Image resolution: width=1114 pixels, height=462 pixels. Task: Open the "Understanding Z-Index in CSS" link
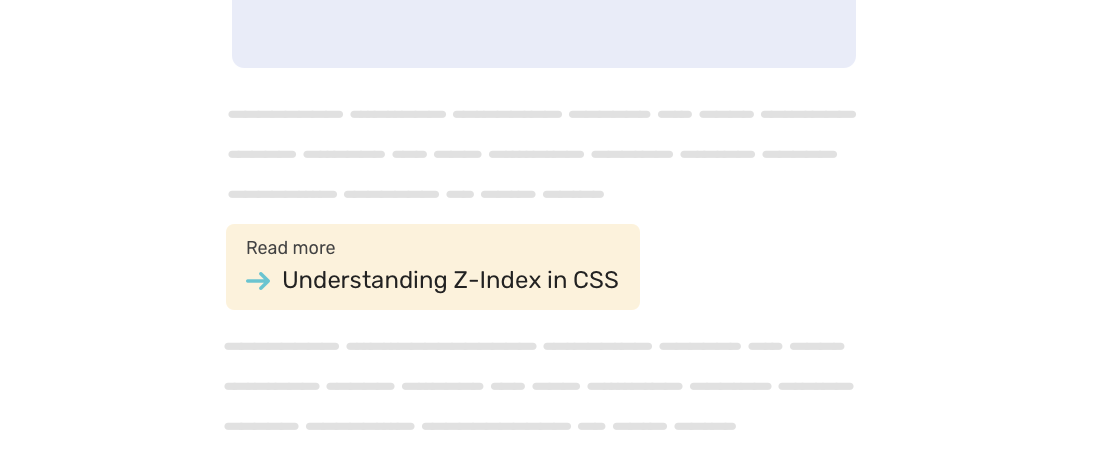(450, 281)
